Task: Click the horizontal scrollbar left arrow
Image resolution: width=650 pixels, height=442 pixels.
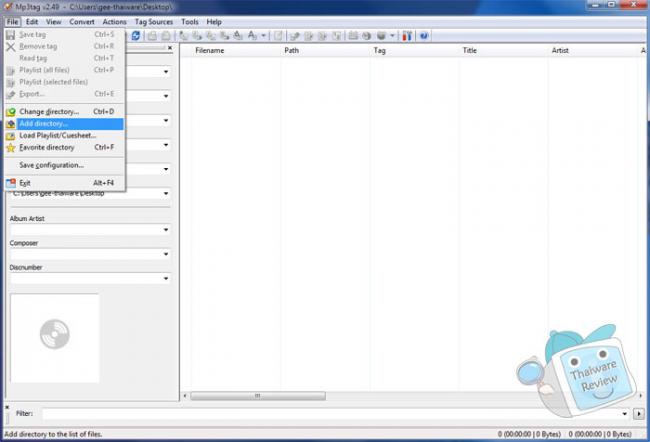Action: [x=185, y=396]
